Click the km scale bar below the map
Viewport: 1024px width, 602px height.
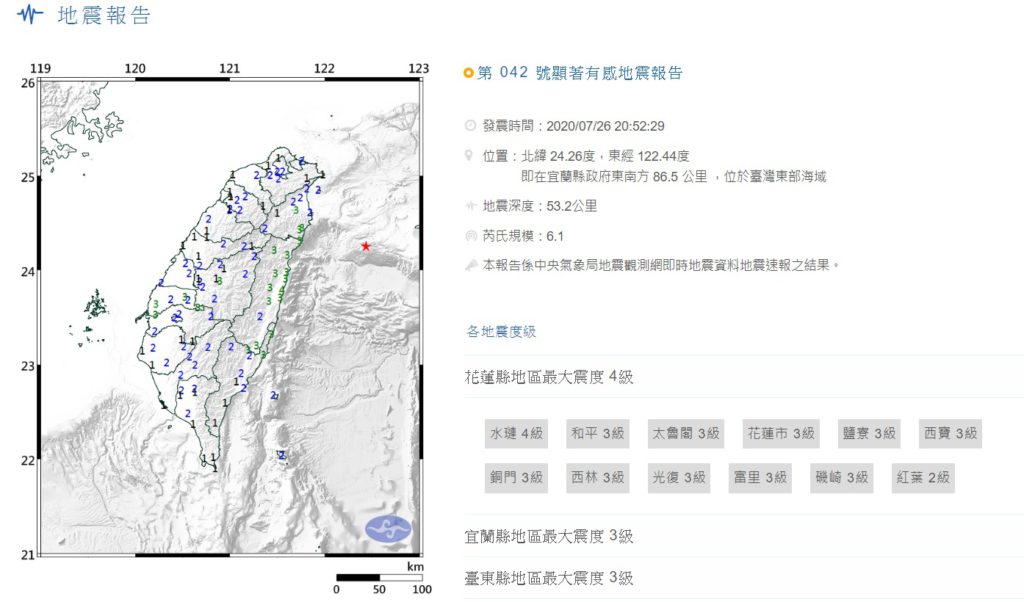[x=378, y=577]
